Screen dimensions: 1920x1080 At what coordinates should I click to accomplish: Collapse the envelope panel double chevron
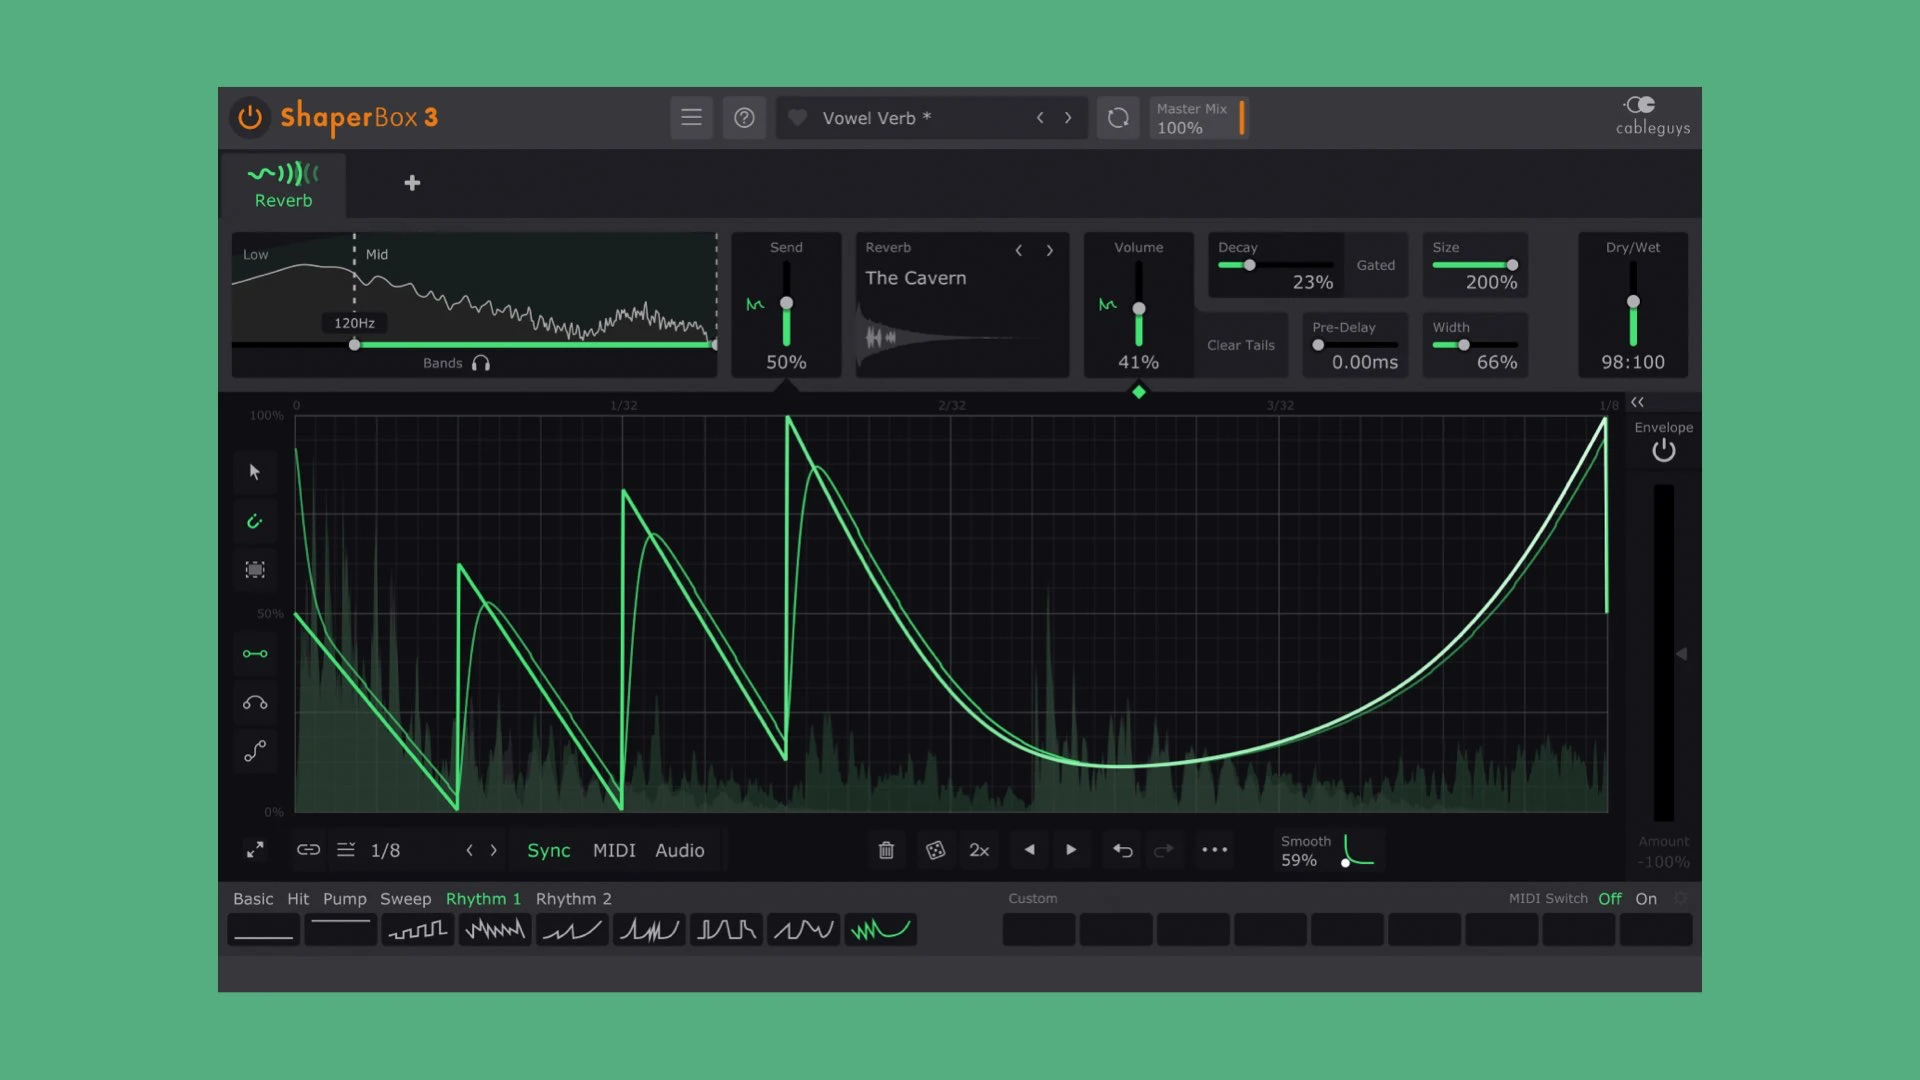pos(1637,402)
